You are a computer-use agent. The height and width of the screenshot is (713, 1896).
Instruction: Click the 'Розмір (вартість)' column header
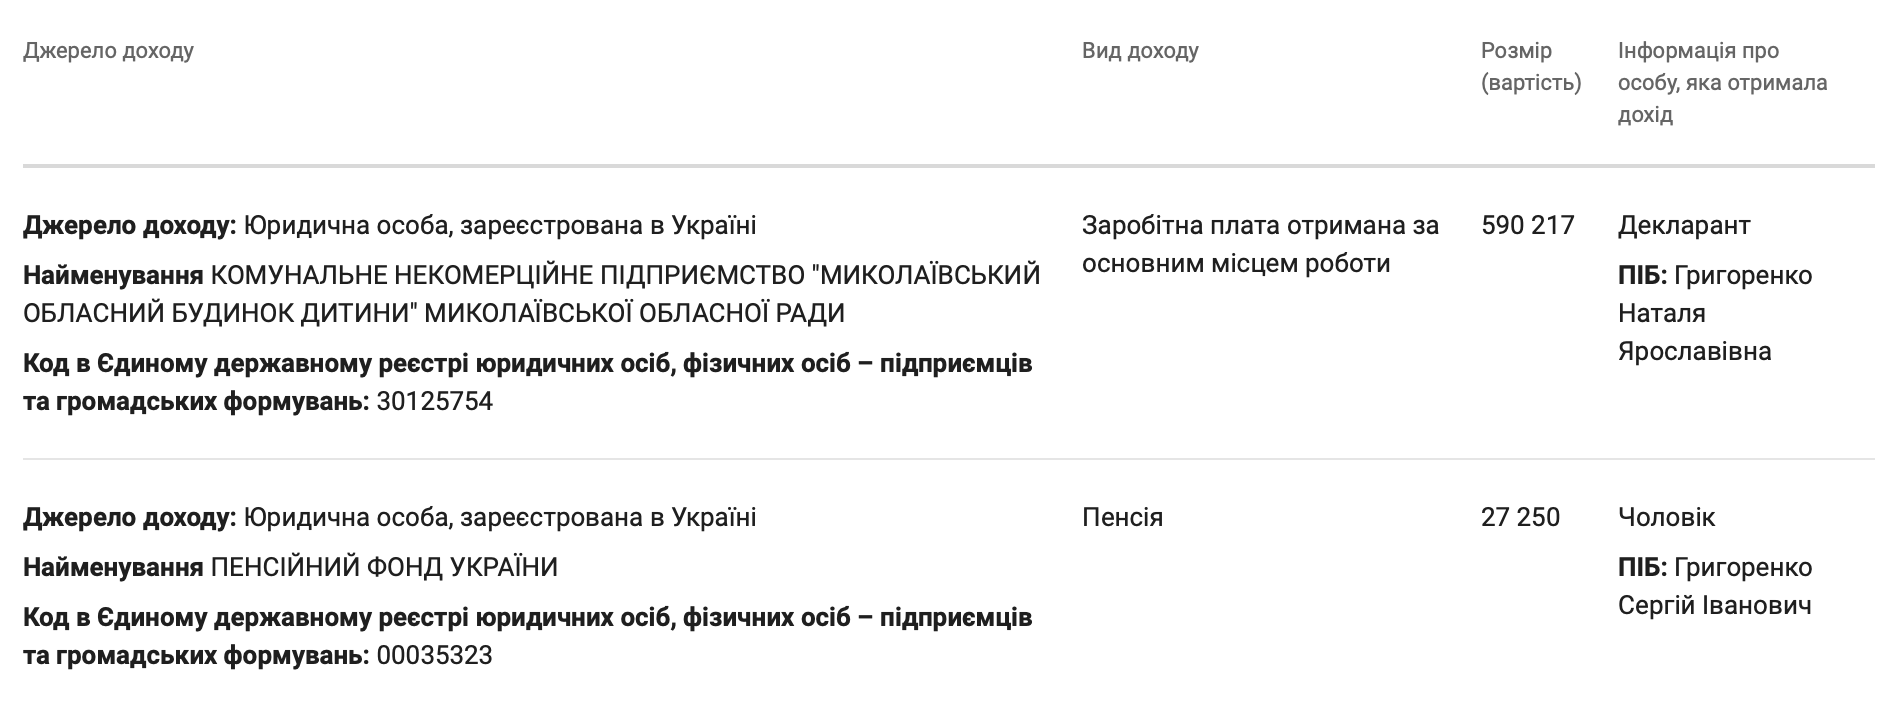(x=1531, y=67)
